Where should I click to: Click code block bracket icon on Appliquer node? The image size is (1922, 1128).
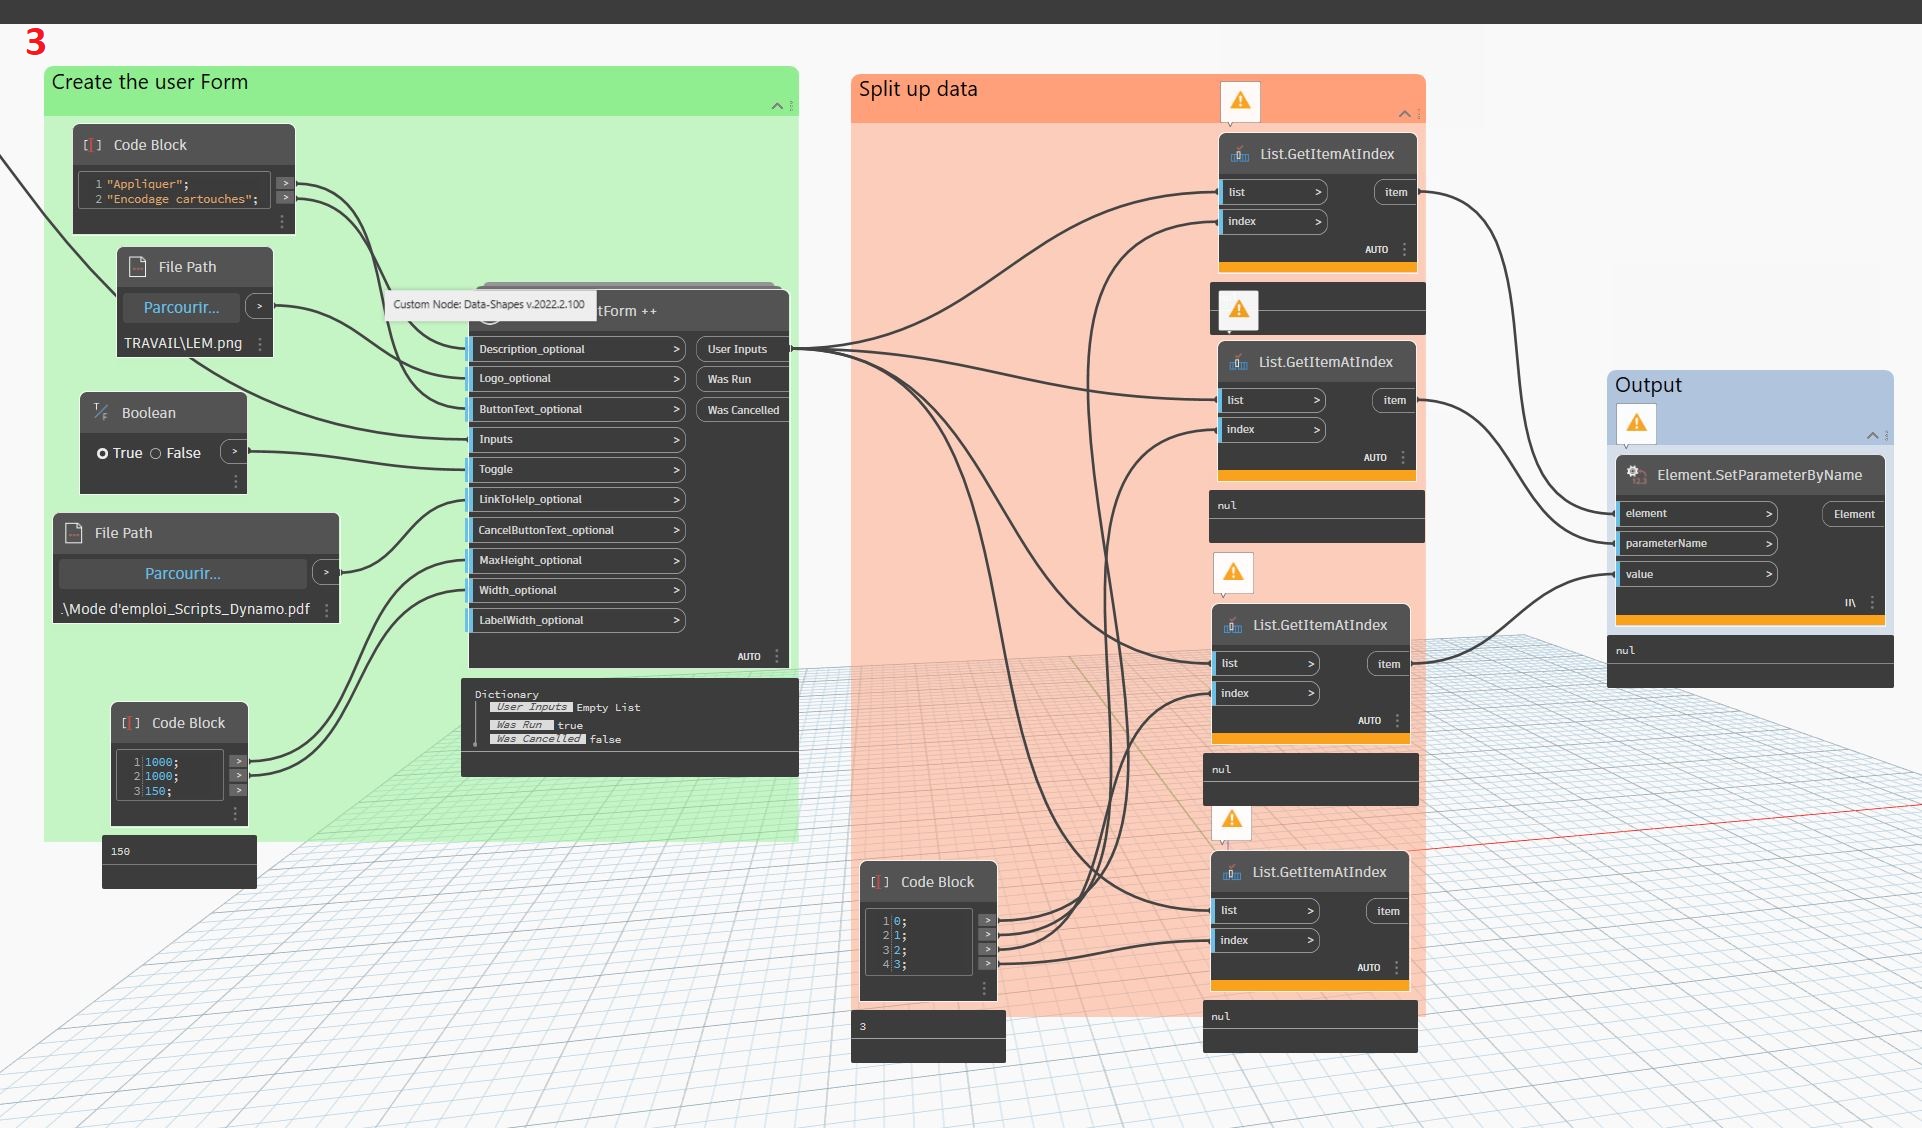92,144
